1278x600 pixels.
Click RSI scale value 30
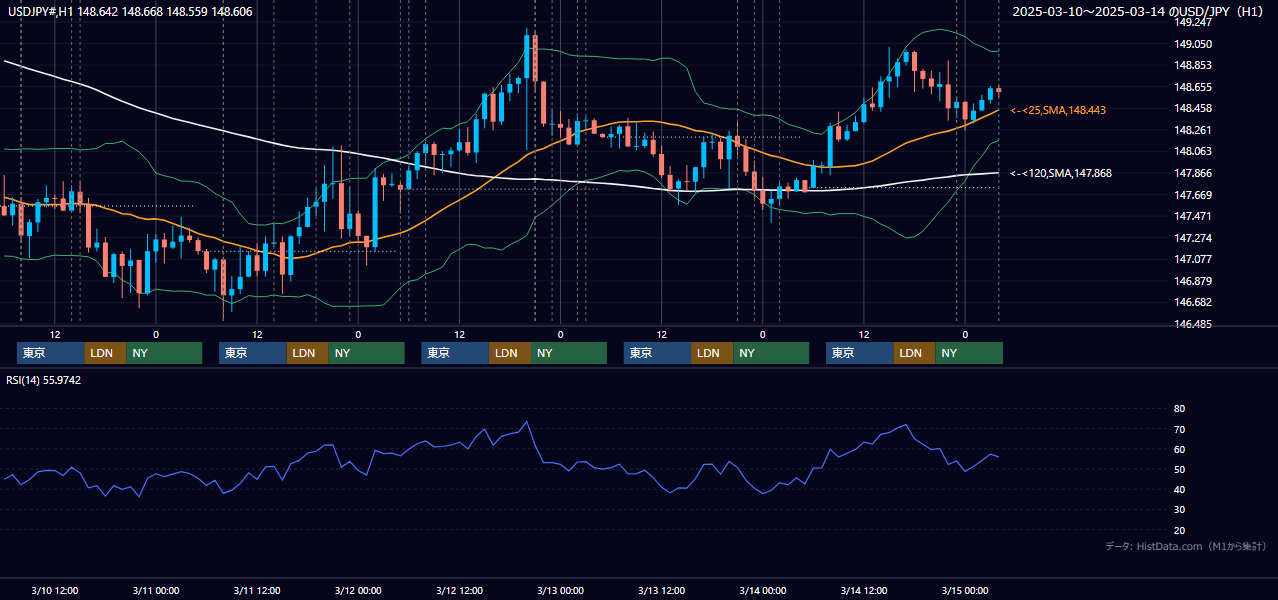pos(1179,510)
